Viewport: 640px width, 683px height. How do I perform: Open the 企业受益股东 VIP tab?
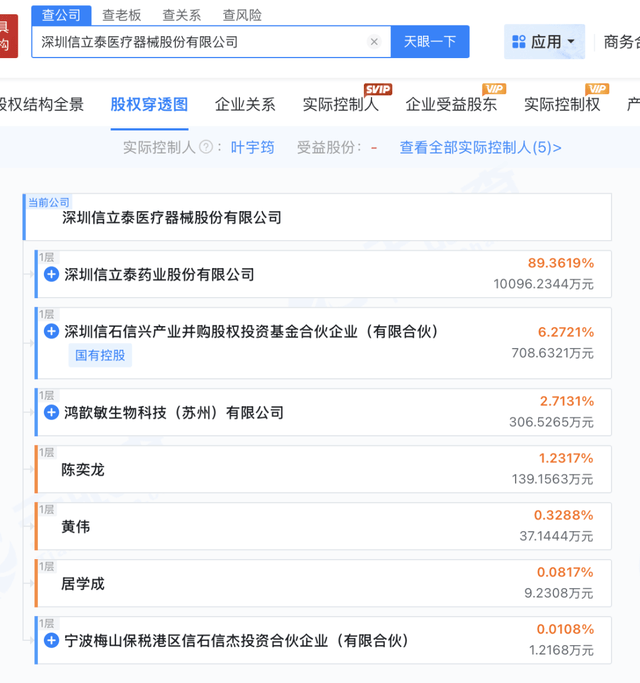click(451, 105)
